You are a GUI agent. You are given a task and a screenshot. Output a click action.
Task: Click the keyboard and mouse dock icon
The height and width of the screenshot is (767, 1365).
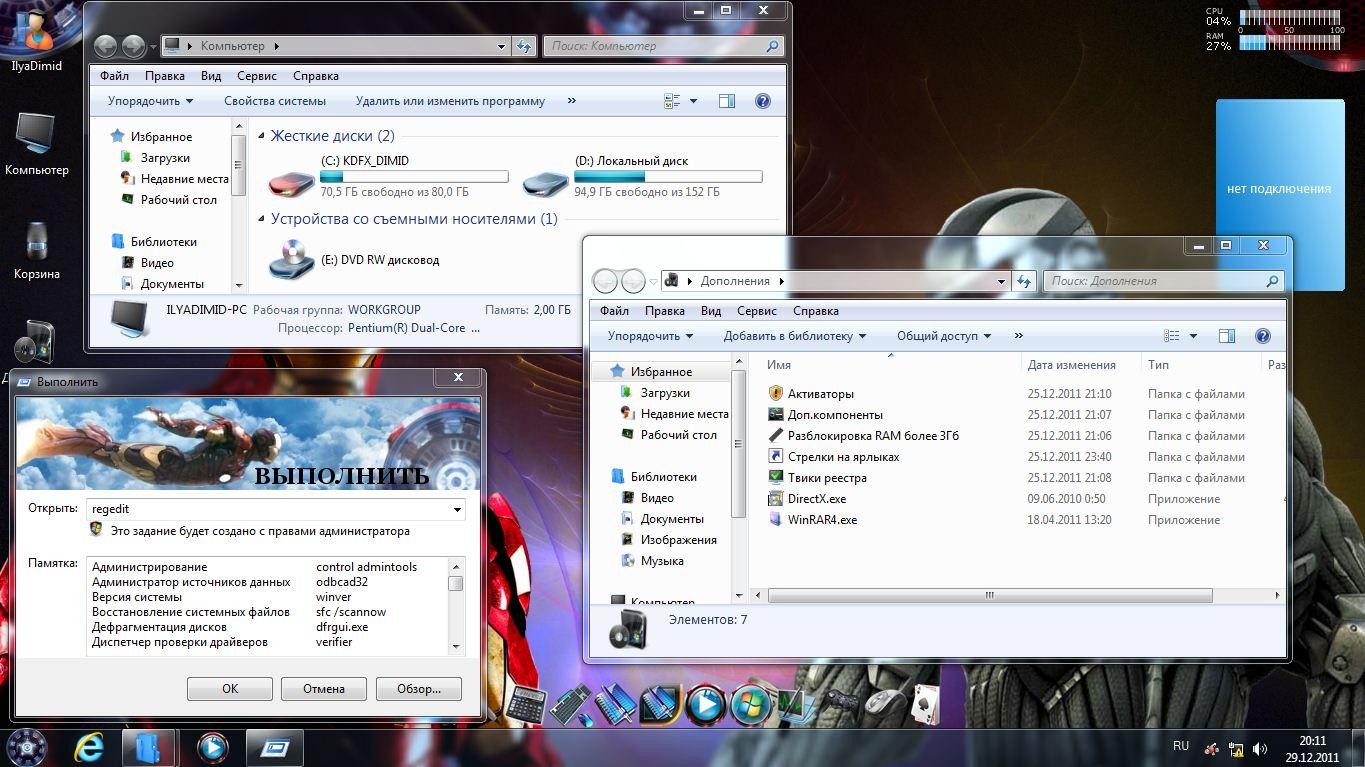[x=571, y=705]
